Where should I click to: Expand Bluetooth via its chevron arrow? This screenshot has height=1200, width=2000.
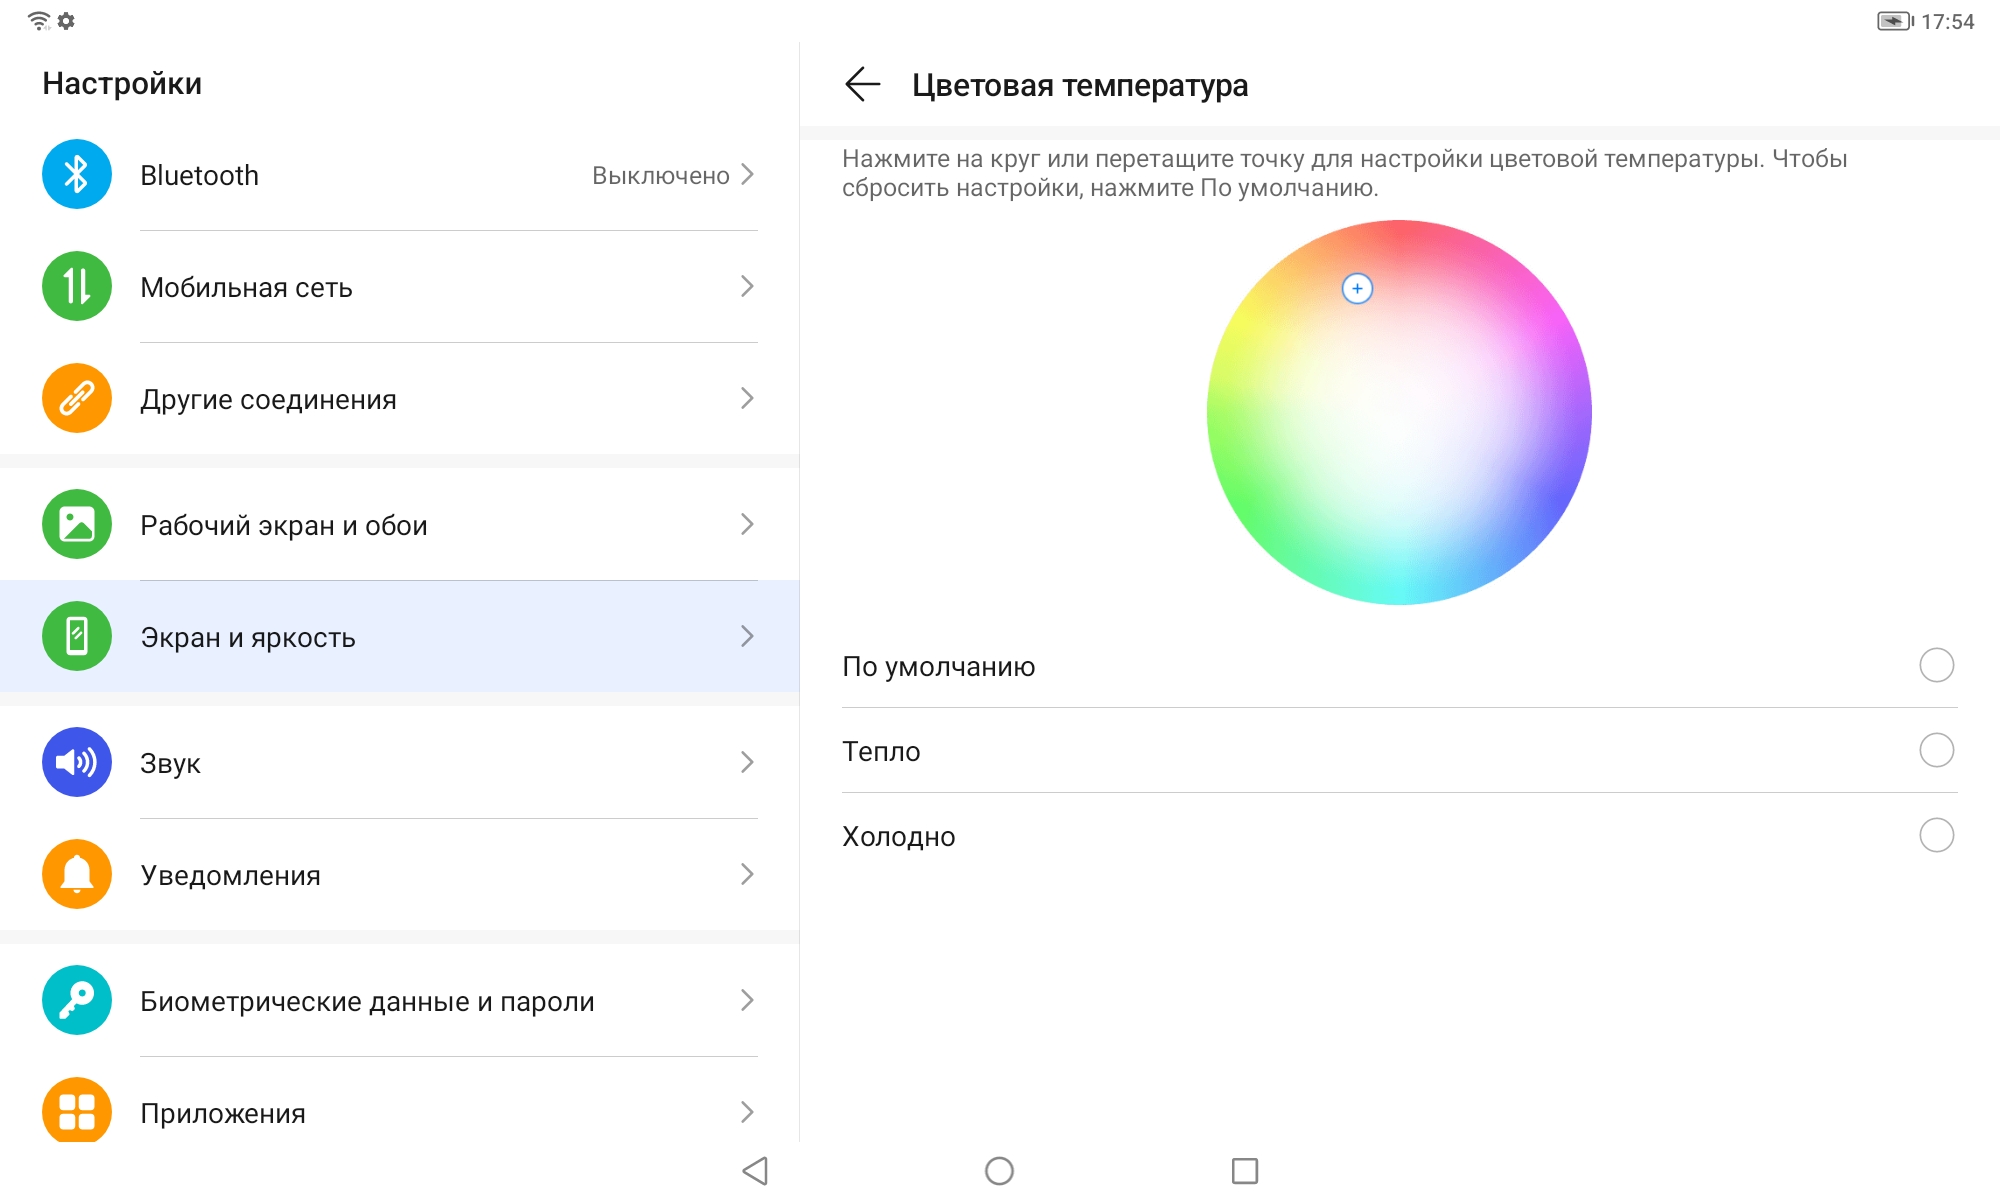tap(747, 175)
